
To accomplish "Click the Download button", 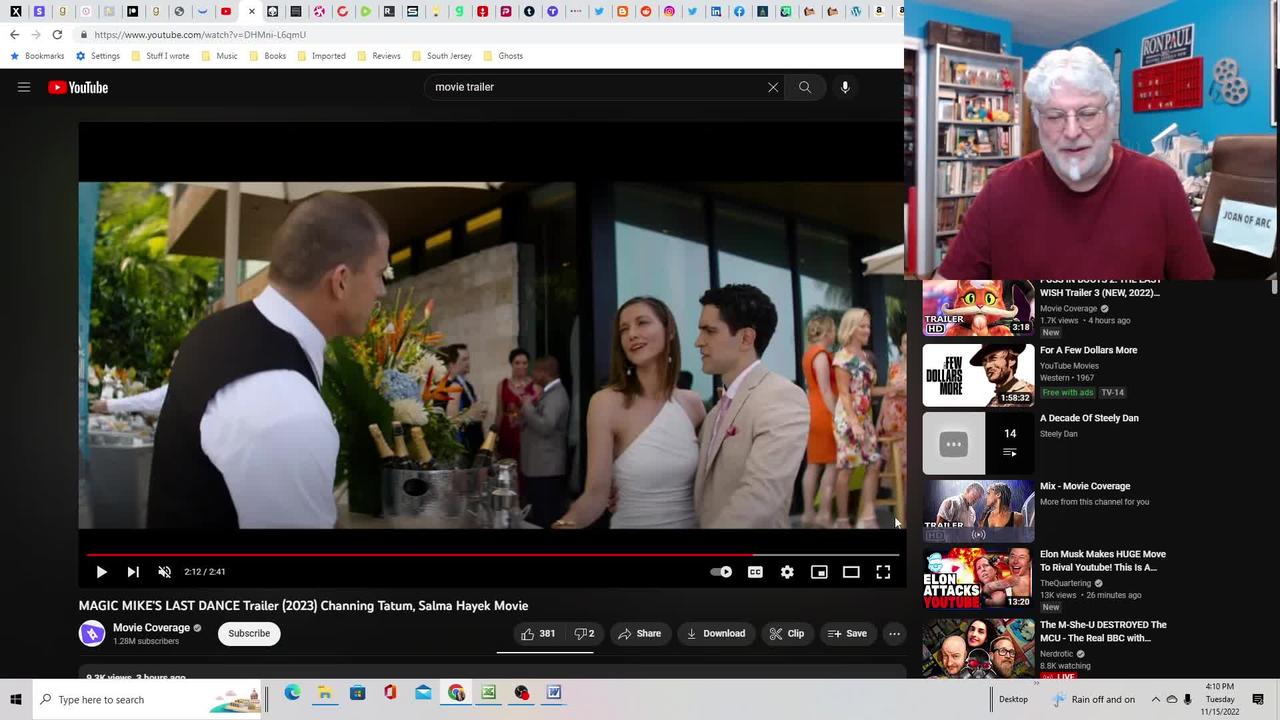I will coord(716,633).
